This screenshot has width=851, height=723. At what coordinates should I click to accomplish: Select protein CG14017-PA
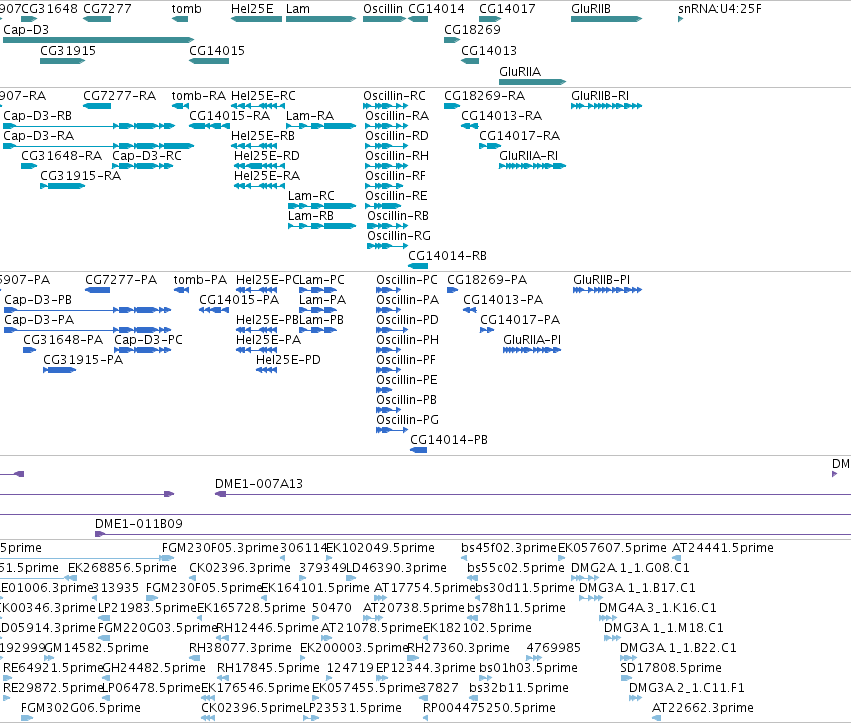(520, 320)
